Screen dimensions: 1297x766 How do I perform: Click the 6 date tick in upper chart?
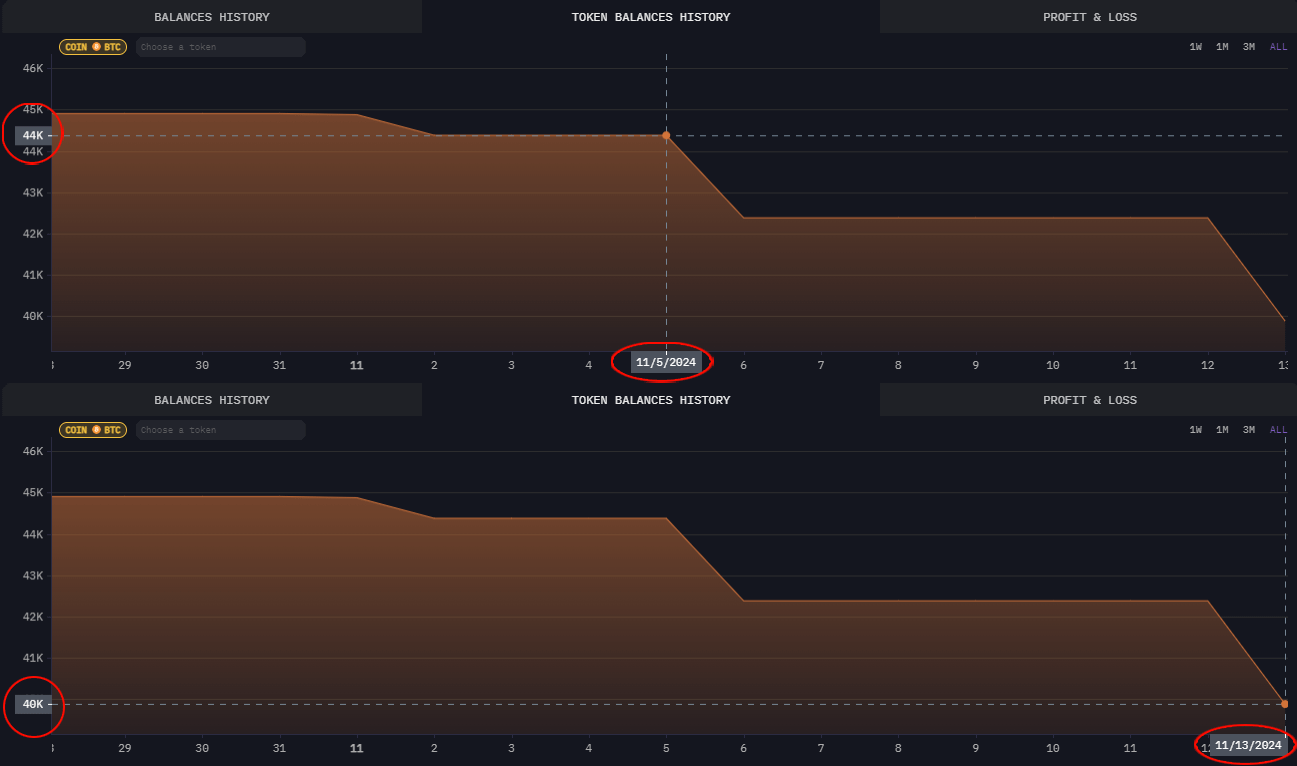(743, 365)
